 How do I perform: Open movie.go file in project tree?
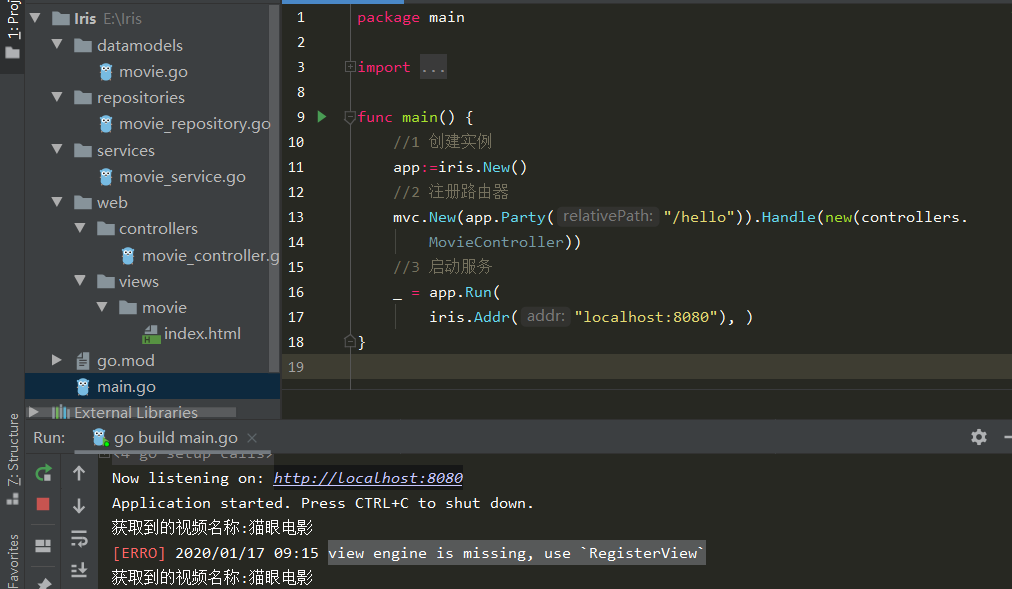coord(153,72)
